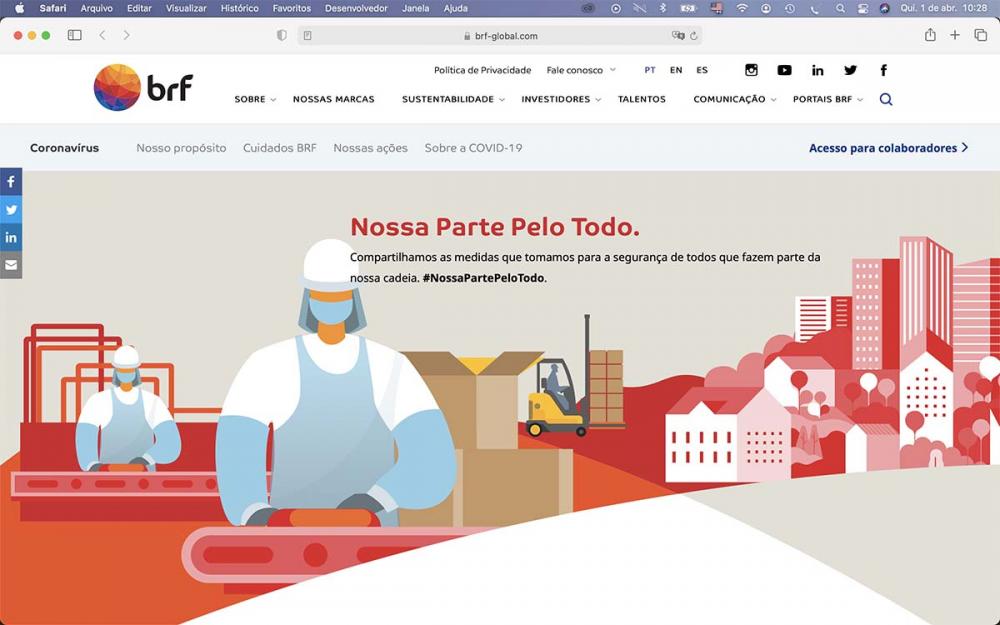
Task: Expand the Fale conosco dropdown
Action: coord(581,70)
